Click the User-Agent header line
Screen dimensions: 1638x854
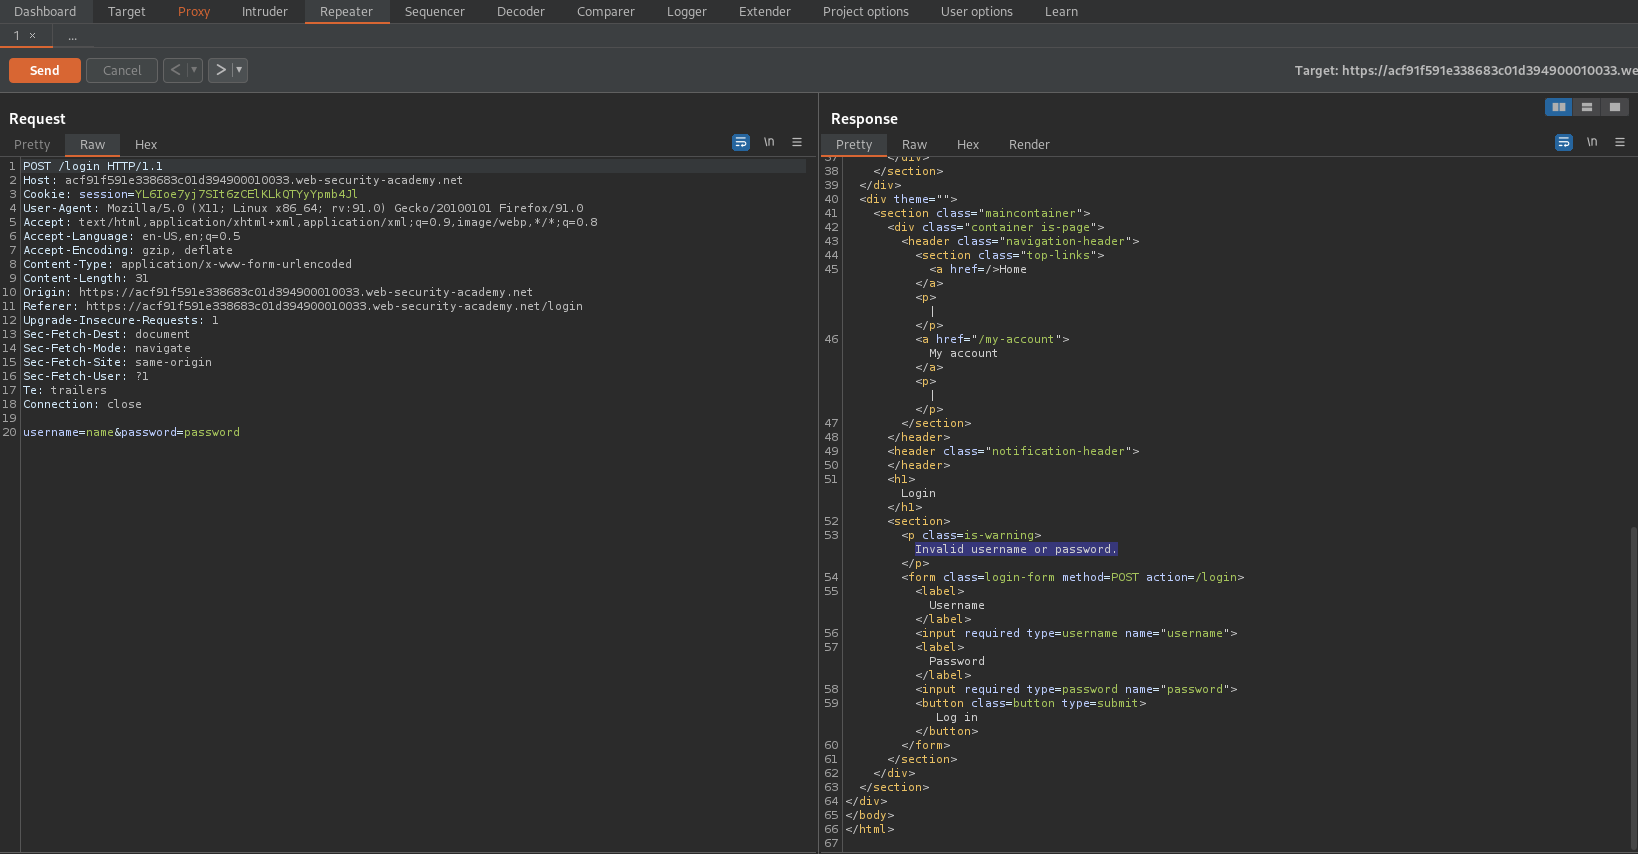[303, 208]
